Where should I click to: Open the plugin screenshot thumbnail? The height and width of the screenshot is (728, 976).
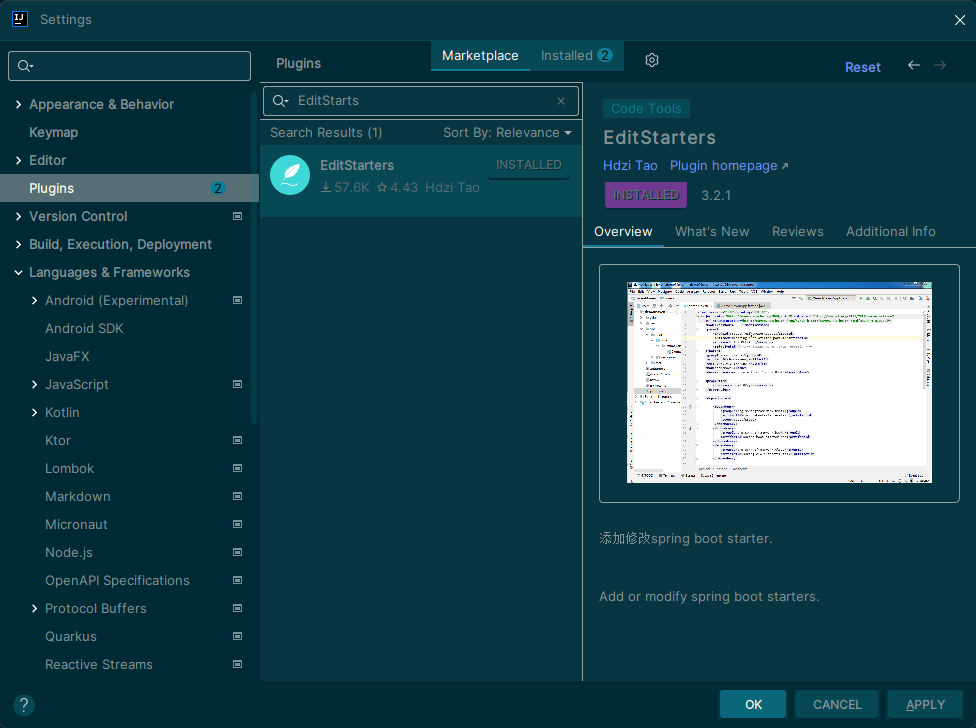[779, 383]
